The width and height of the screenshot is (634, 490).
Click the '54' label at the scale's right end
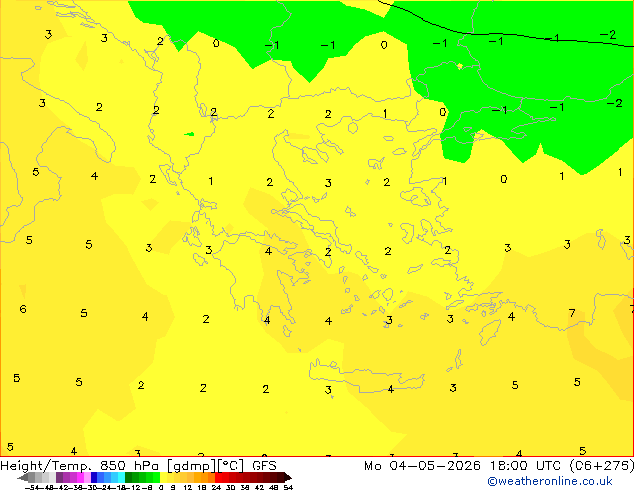(x=288, y=487)
